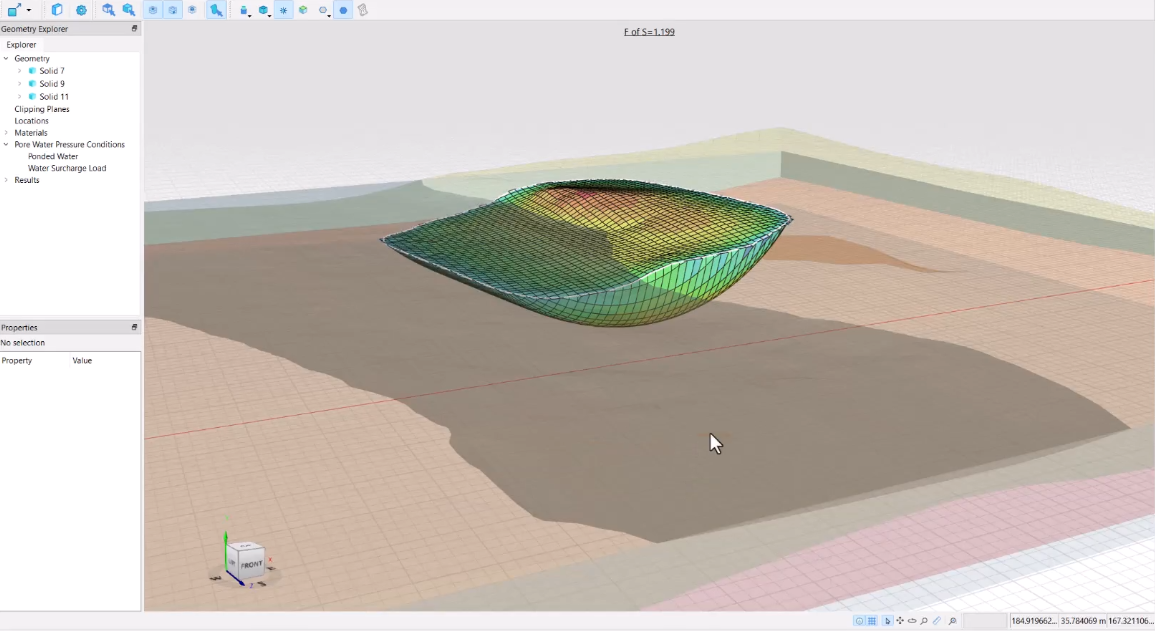
Task: Switch to the Explorer tab
Action: click(x=21, y=45)
